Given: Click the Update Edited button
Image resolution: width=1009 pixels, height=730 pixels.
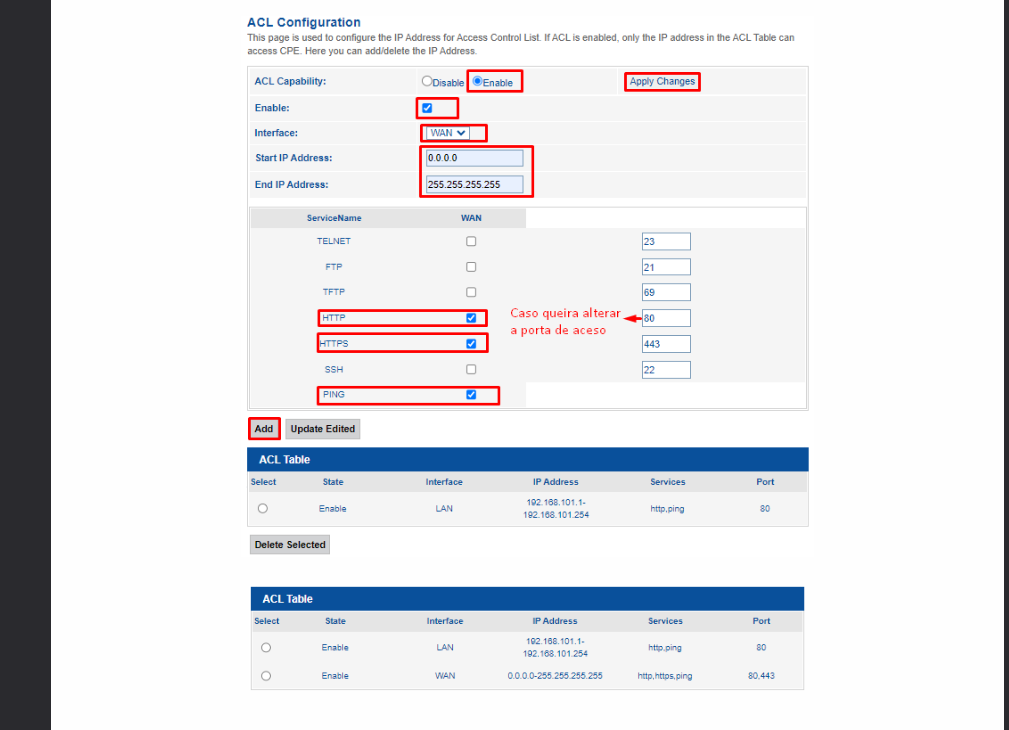Looking at the screenshot, I should [x=322, y=429].
